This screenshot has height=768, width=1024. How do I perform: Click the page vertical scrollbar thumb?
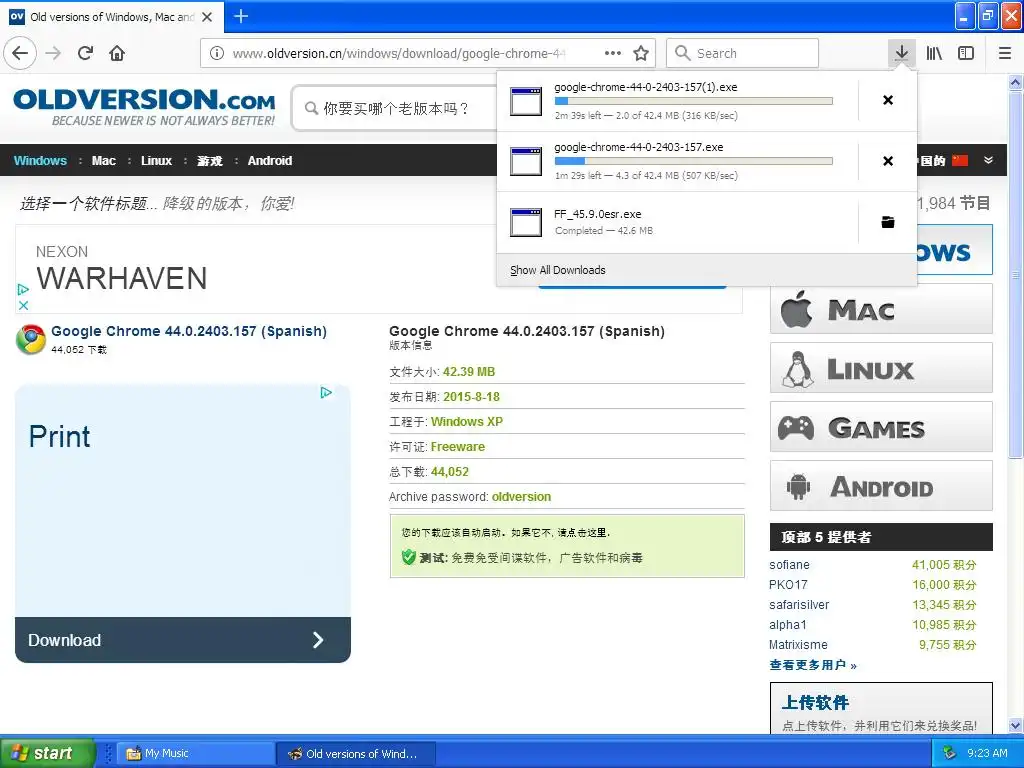tap(1016, 274)
